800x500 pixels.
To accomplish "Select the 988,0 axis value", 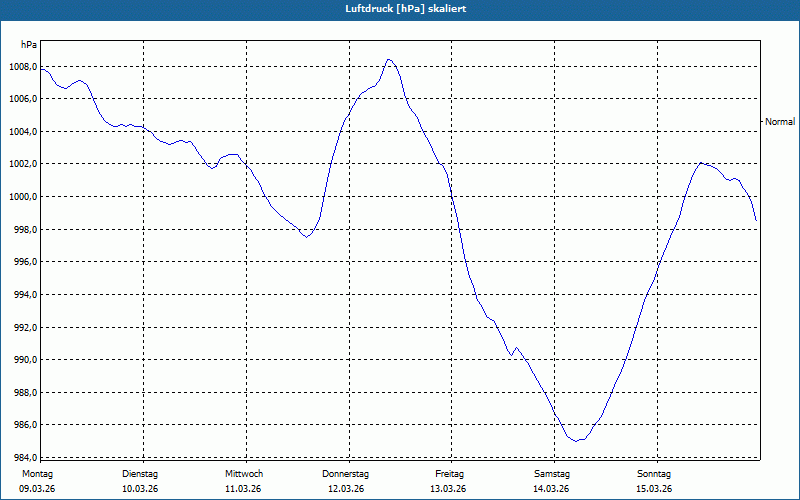I will 25,393.
